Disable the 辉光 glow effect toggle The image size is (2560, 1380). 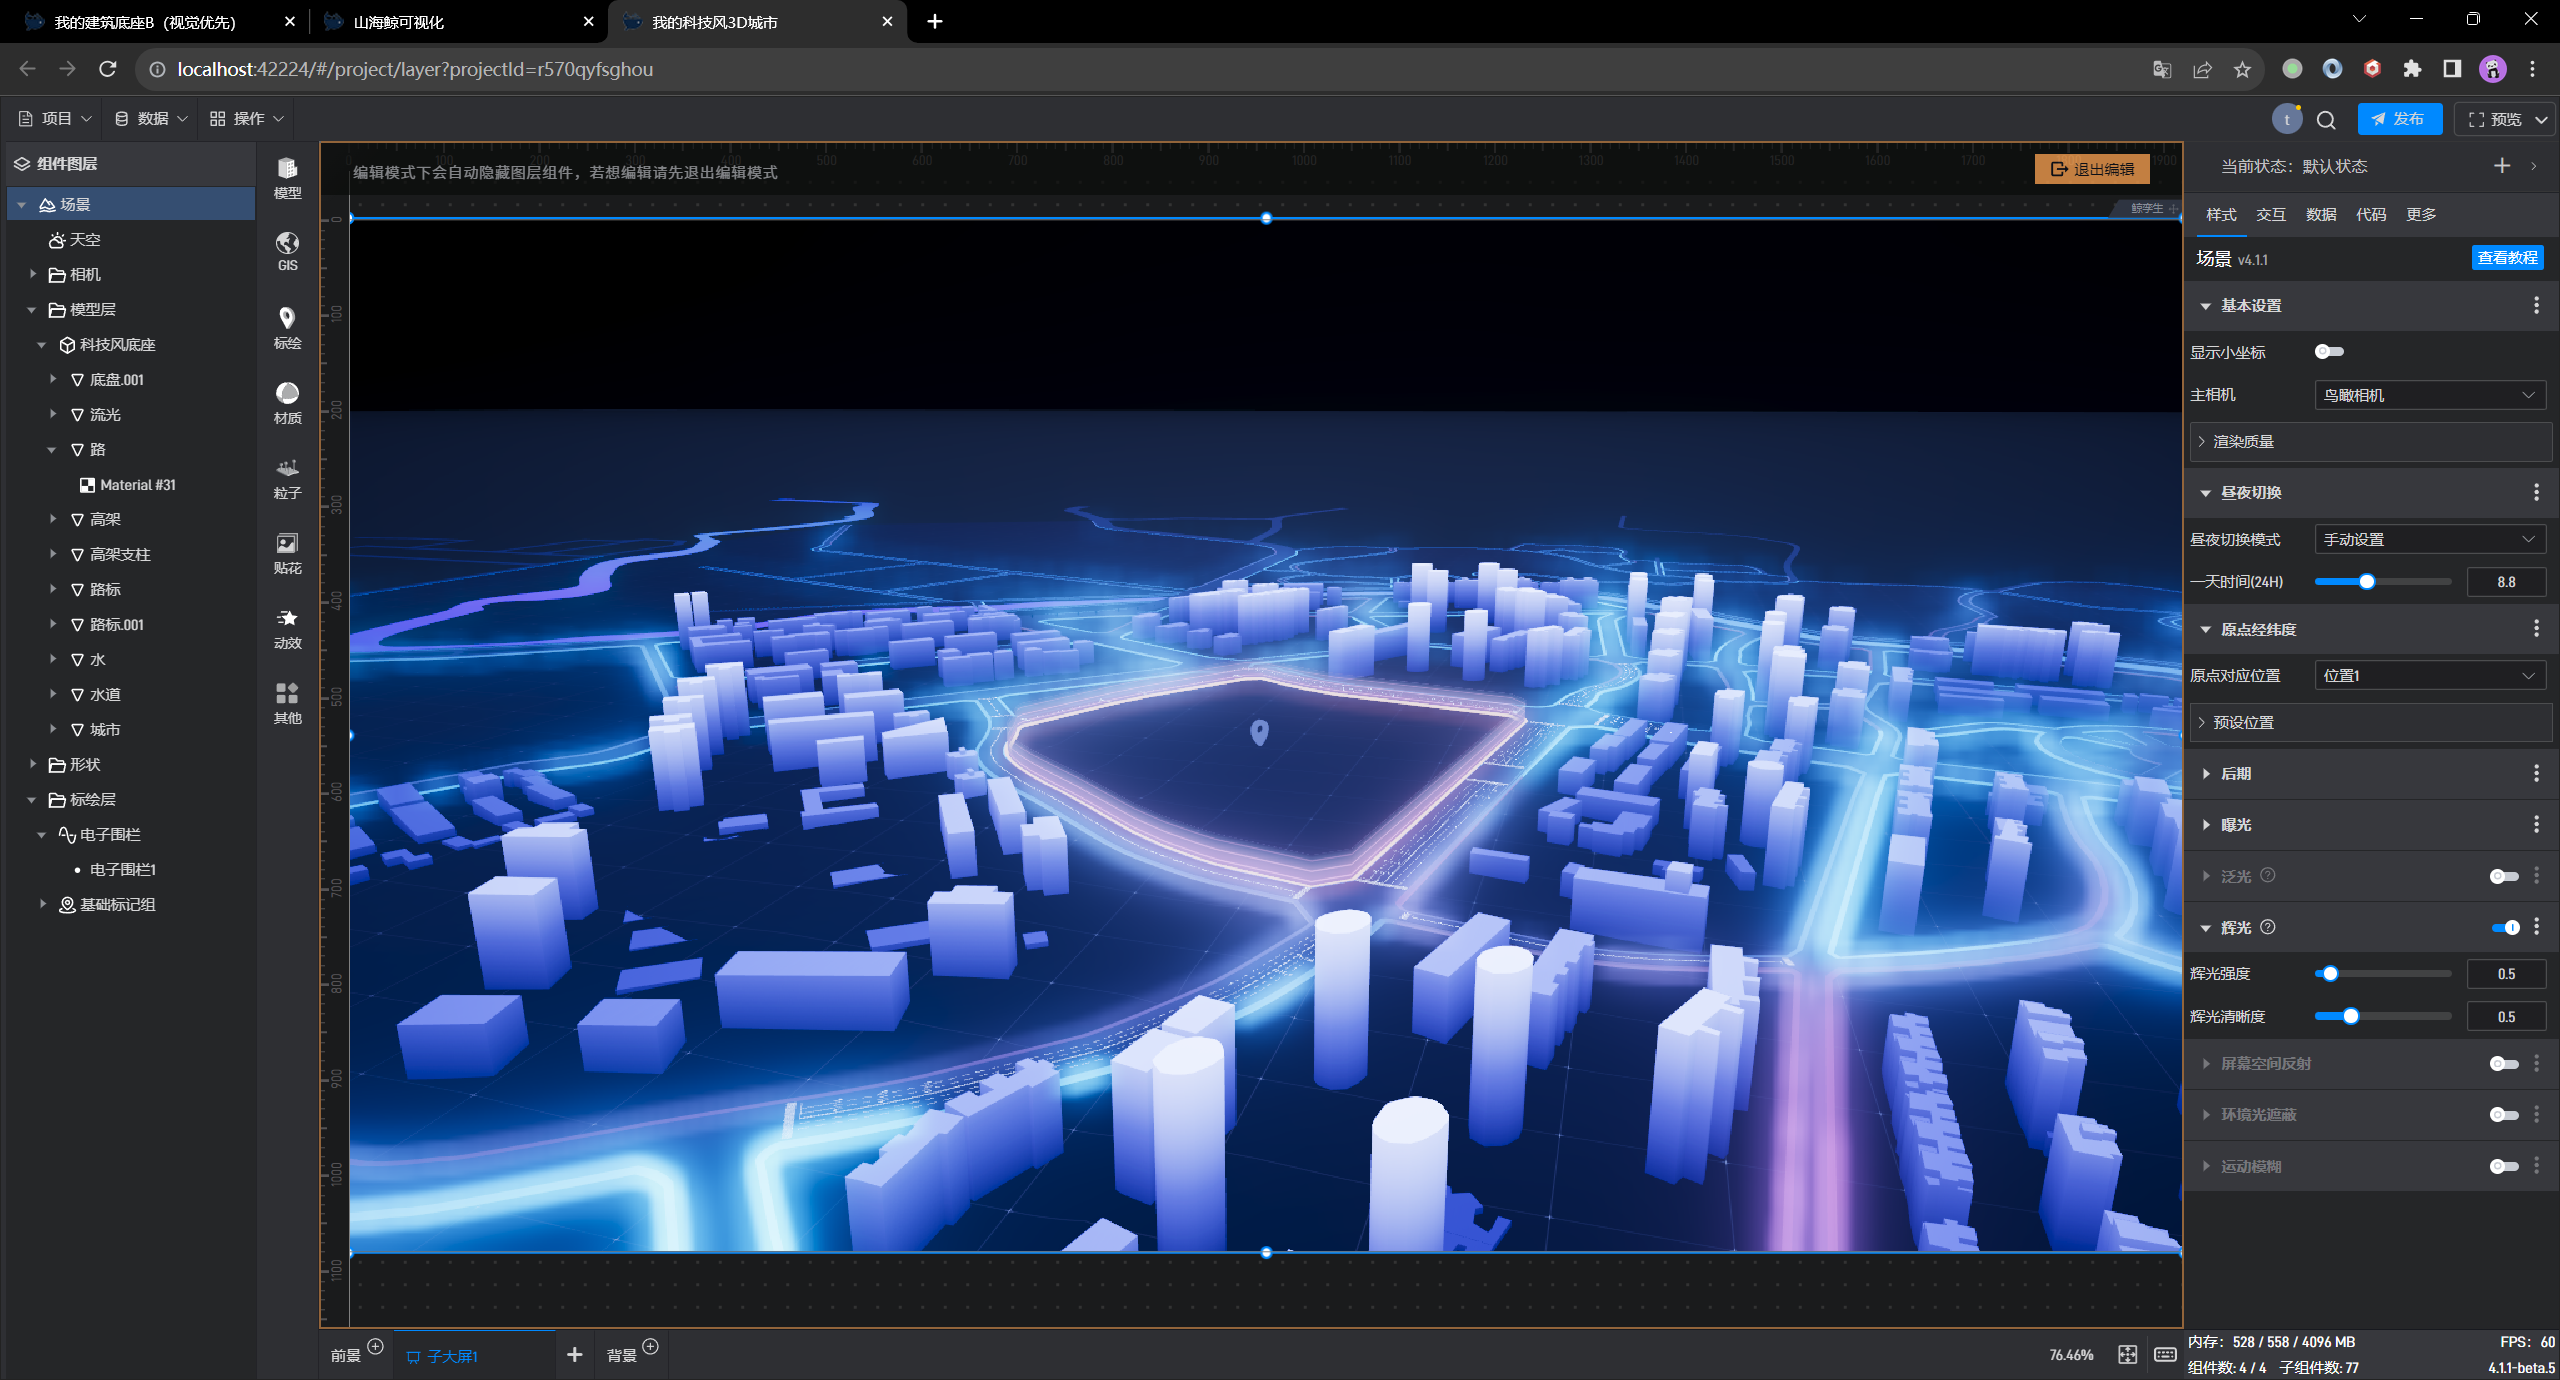[2505, 927]
